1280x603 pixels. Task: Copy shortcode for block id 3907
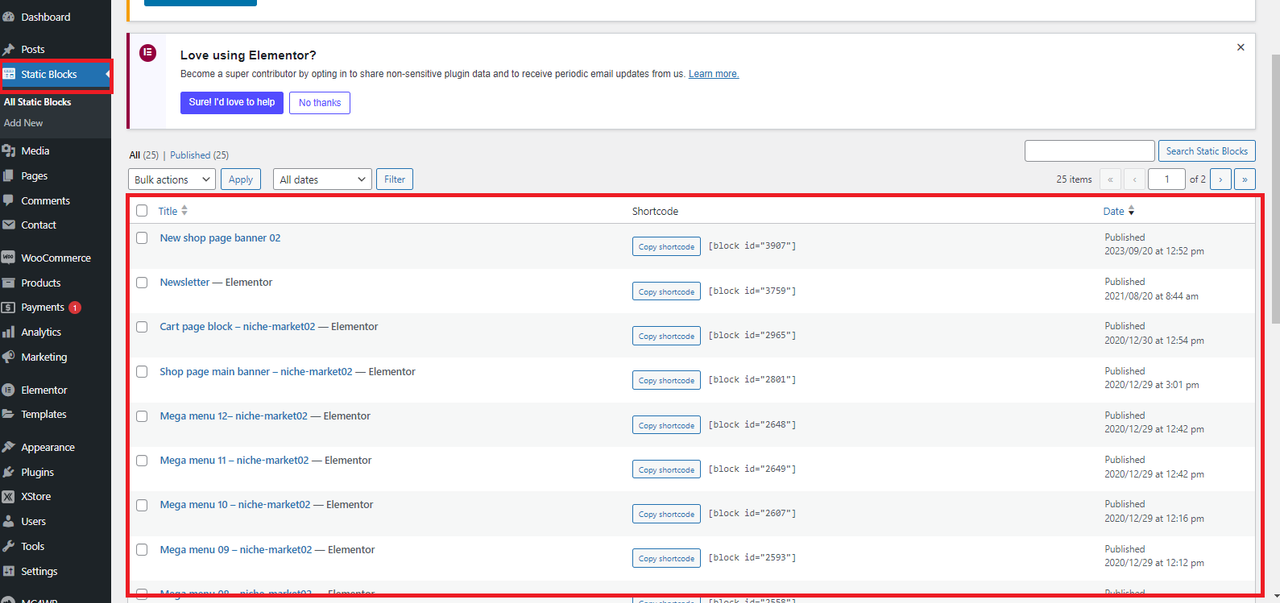click(x=666, y=247)
